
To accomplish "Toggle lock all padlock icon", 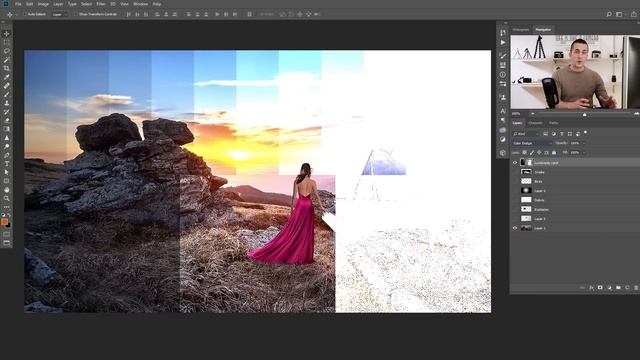I will (554, 153).
